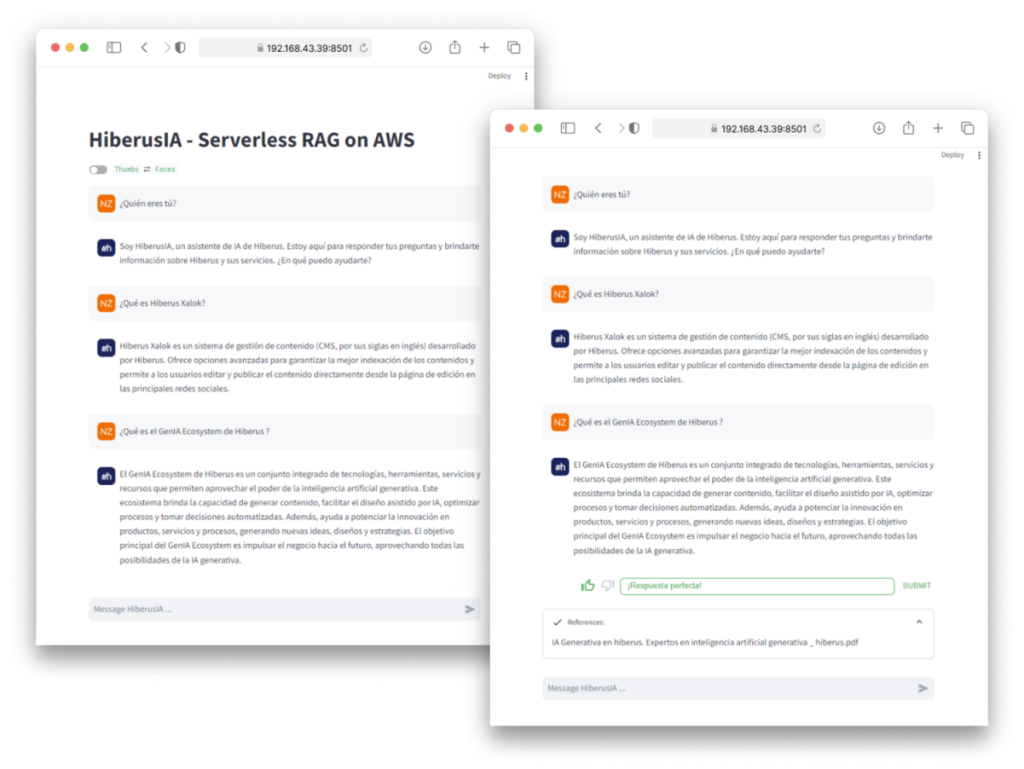The image size is (1024, 769).
Task: Click the thumbs down feedback icon
Action: [608, 586]
